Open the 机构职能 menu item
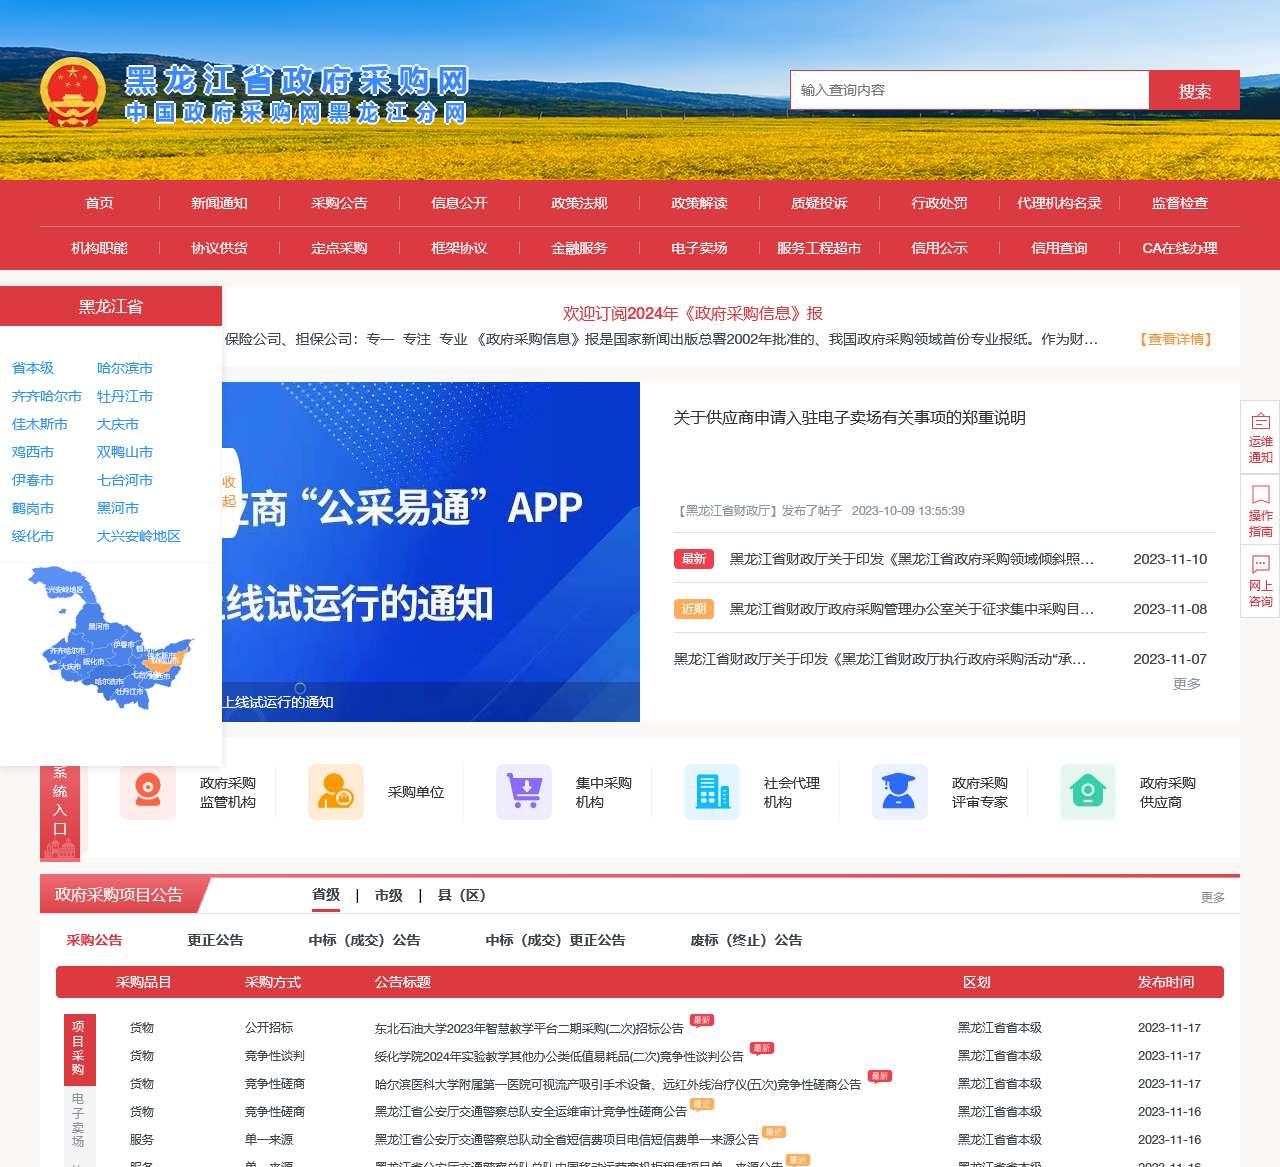Screen dimensions: 1280x1167 pyautogui.click(x=100, y=248)
